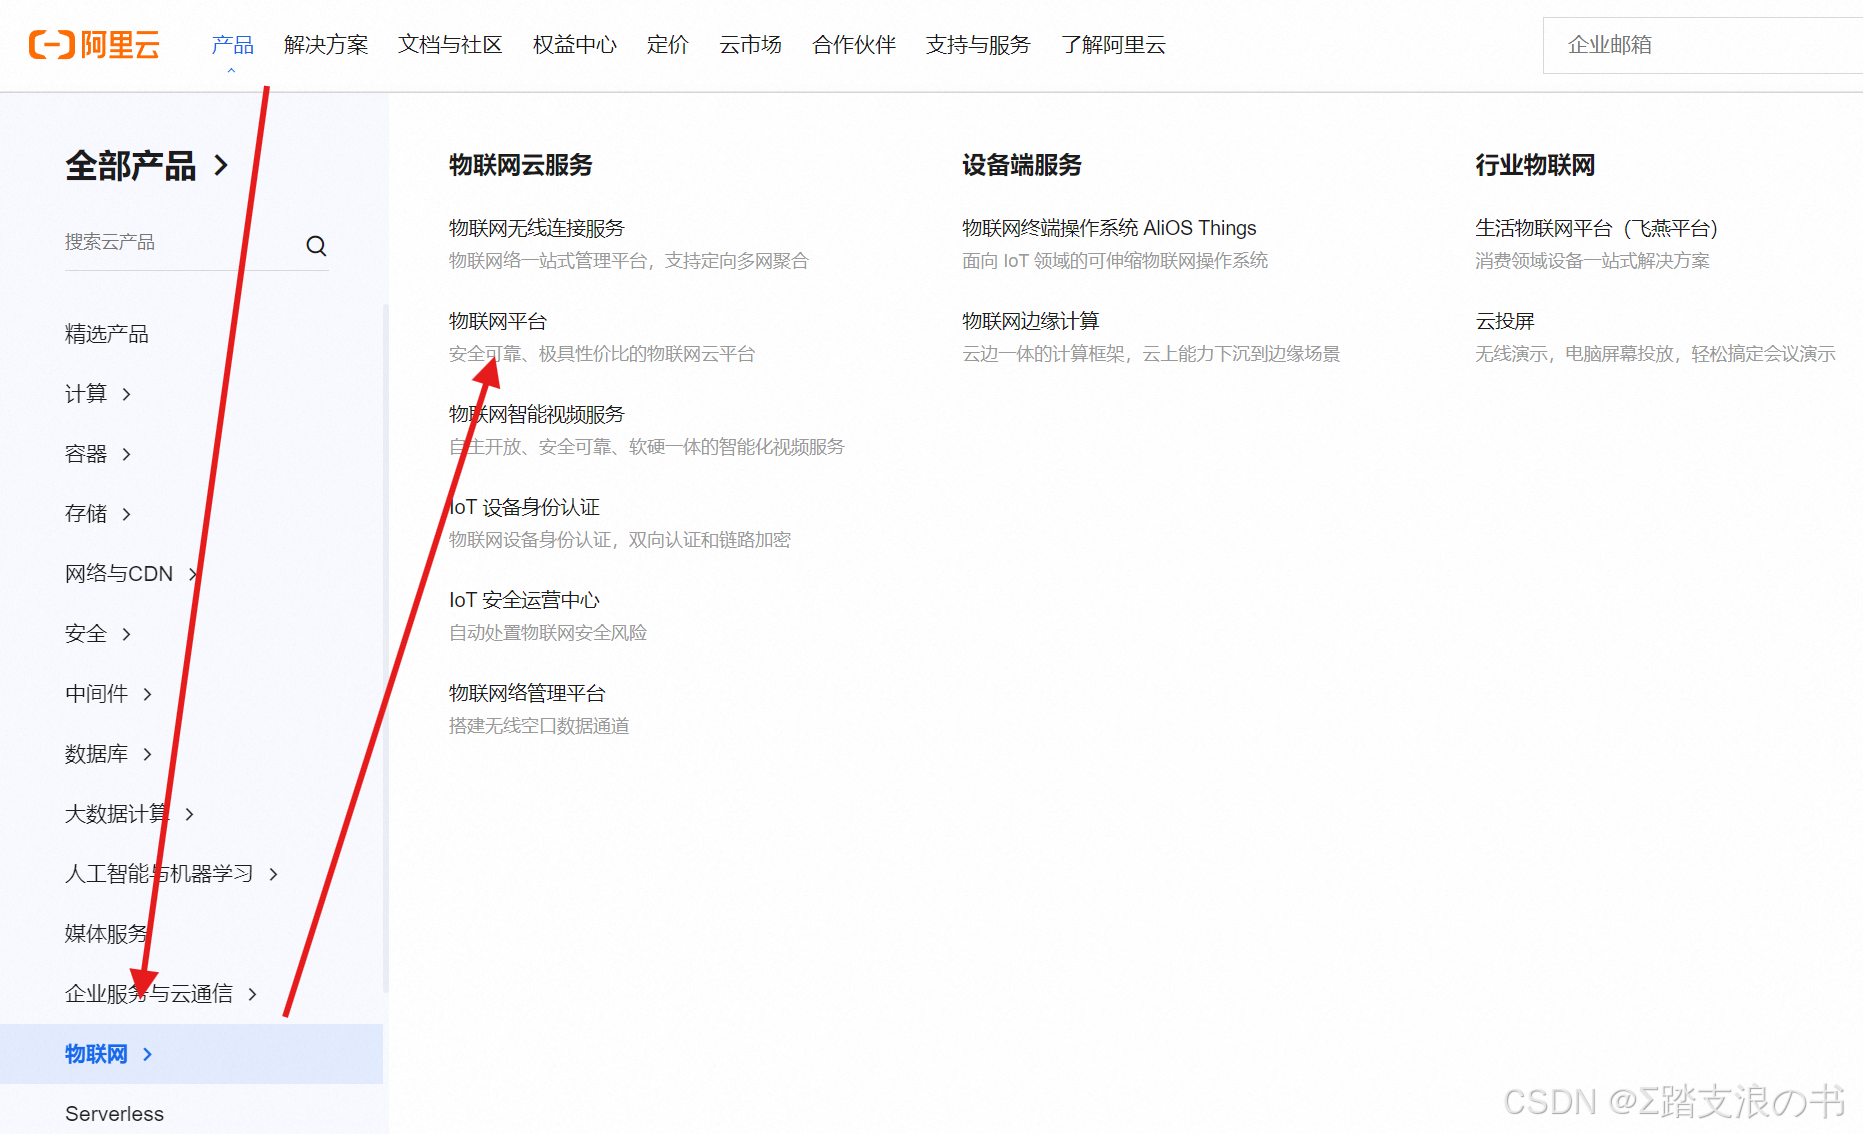Open 物联网终端操作系统 AliOS Things link
Screen dimensions: 1863x1134
click(1109, 228)
